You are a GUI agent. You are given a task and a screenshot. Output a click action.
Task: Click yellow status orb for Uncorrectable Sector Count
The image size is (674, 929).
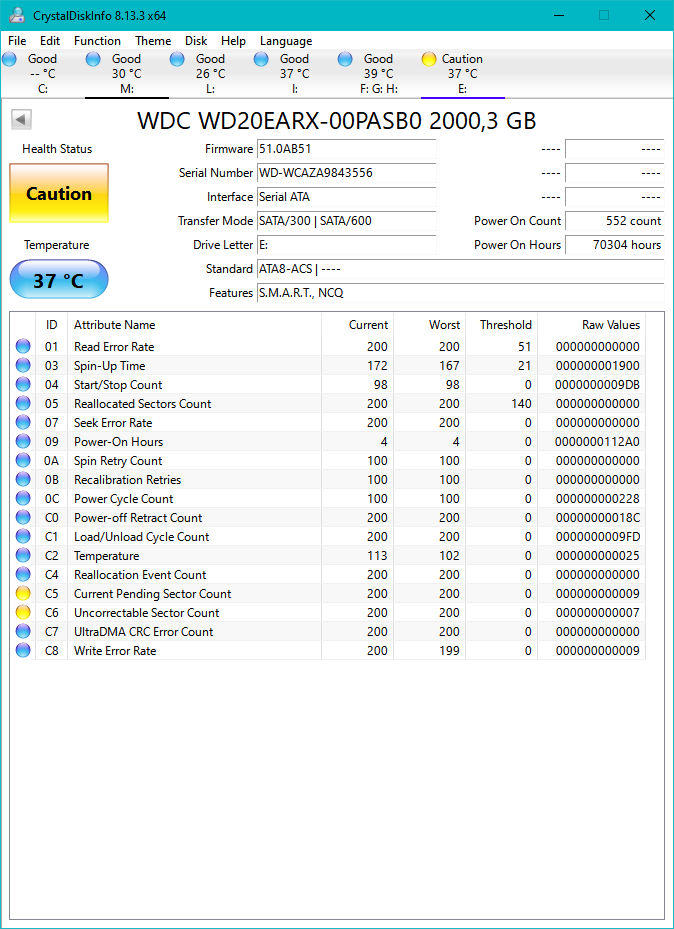23,613
